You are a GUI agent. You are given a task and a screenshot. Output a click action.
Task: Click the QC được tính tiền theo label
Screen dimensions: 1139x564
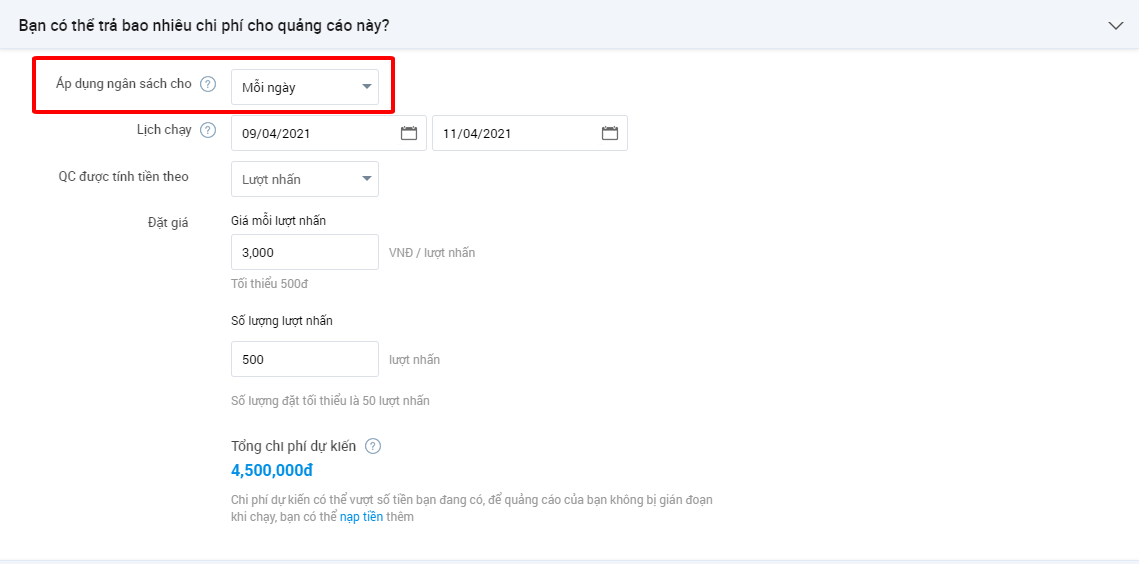point(123,177)
